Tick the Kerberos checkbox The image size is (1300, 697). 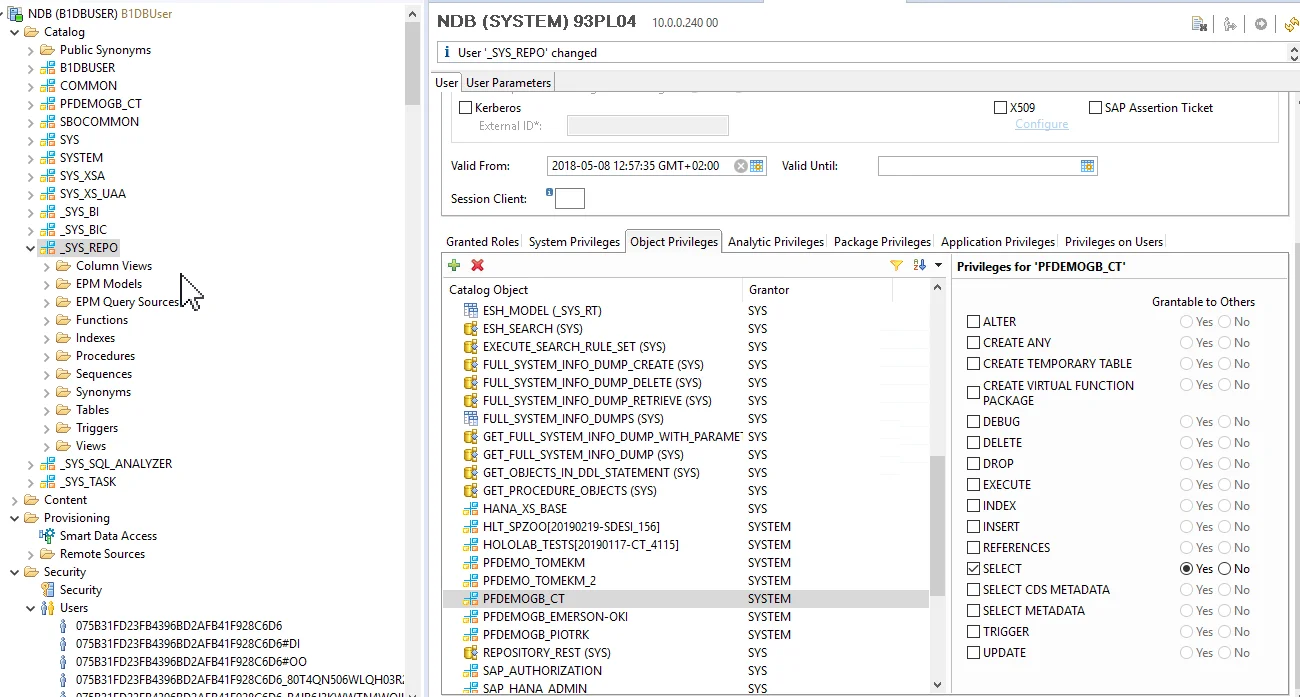click(465, 108)
